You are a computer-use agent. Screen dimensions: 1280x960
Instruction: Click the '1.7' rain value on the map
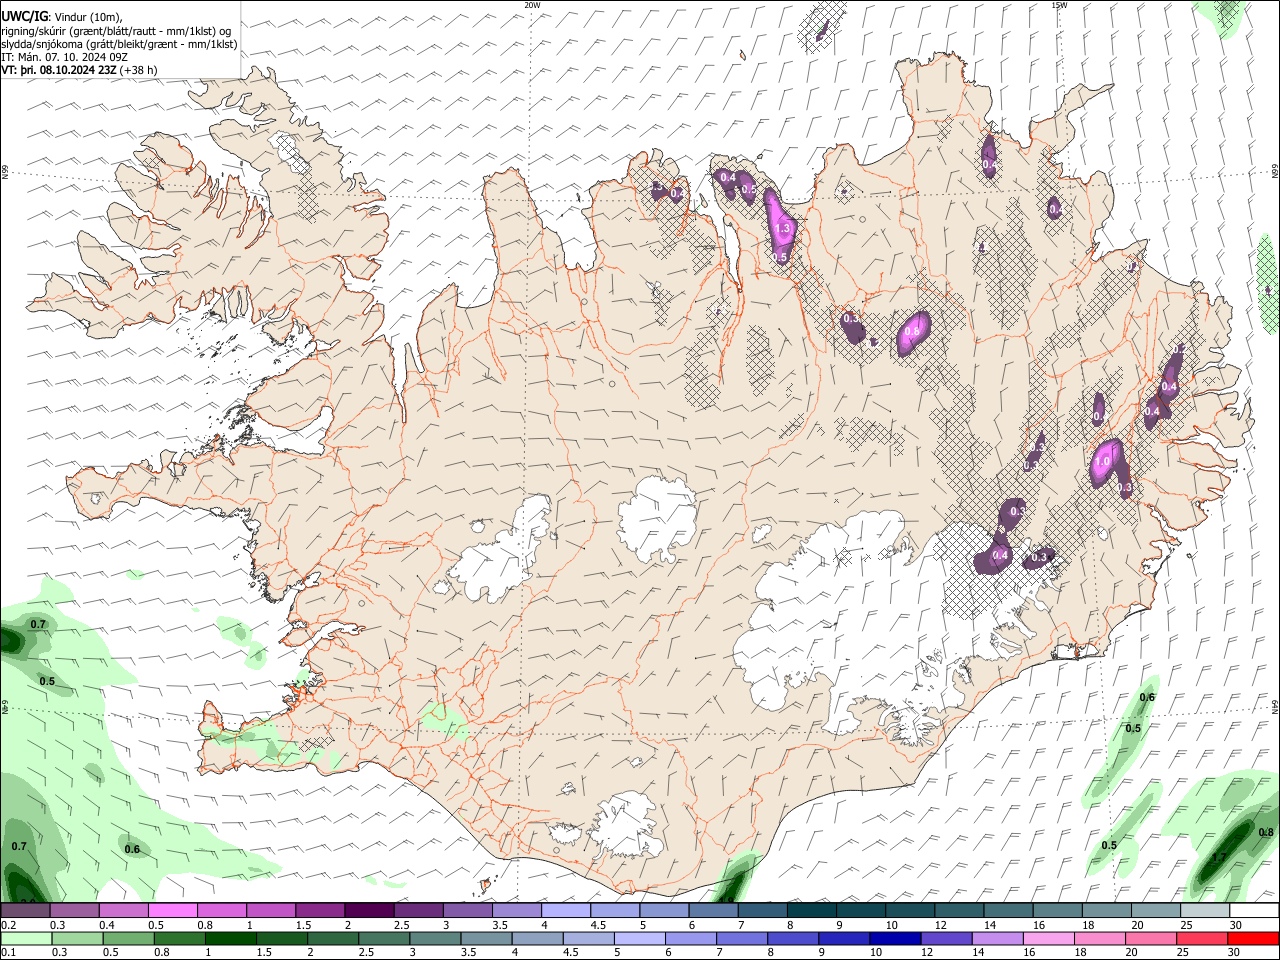1219,858
